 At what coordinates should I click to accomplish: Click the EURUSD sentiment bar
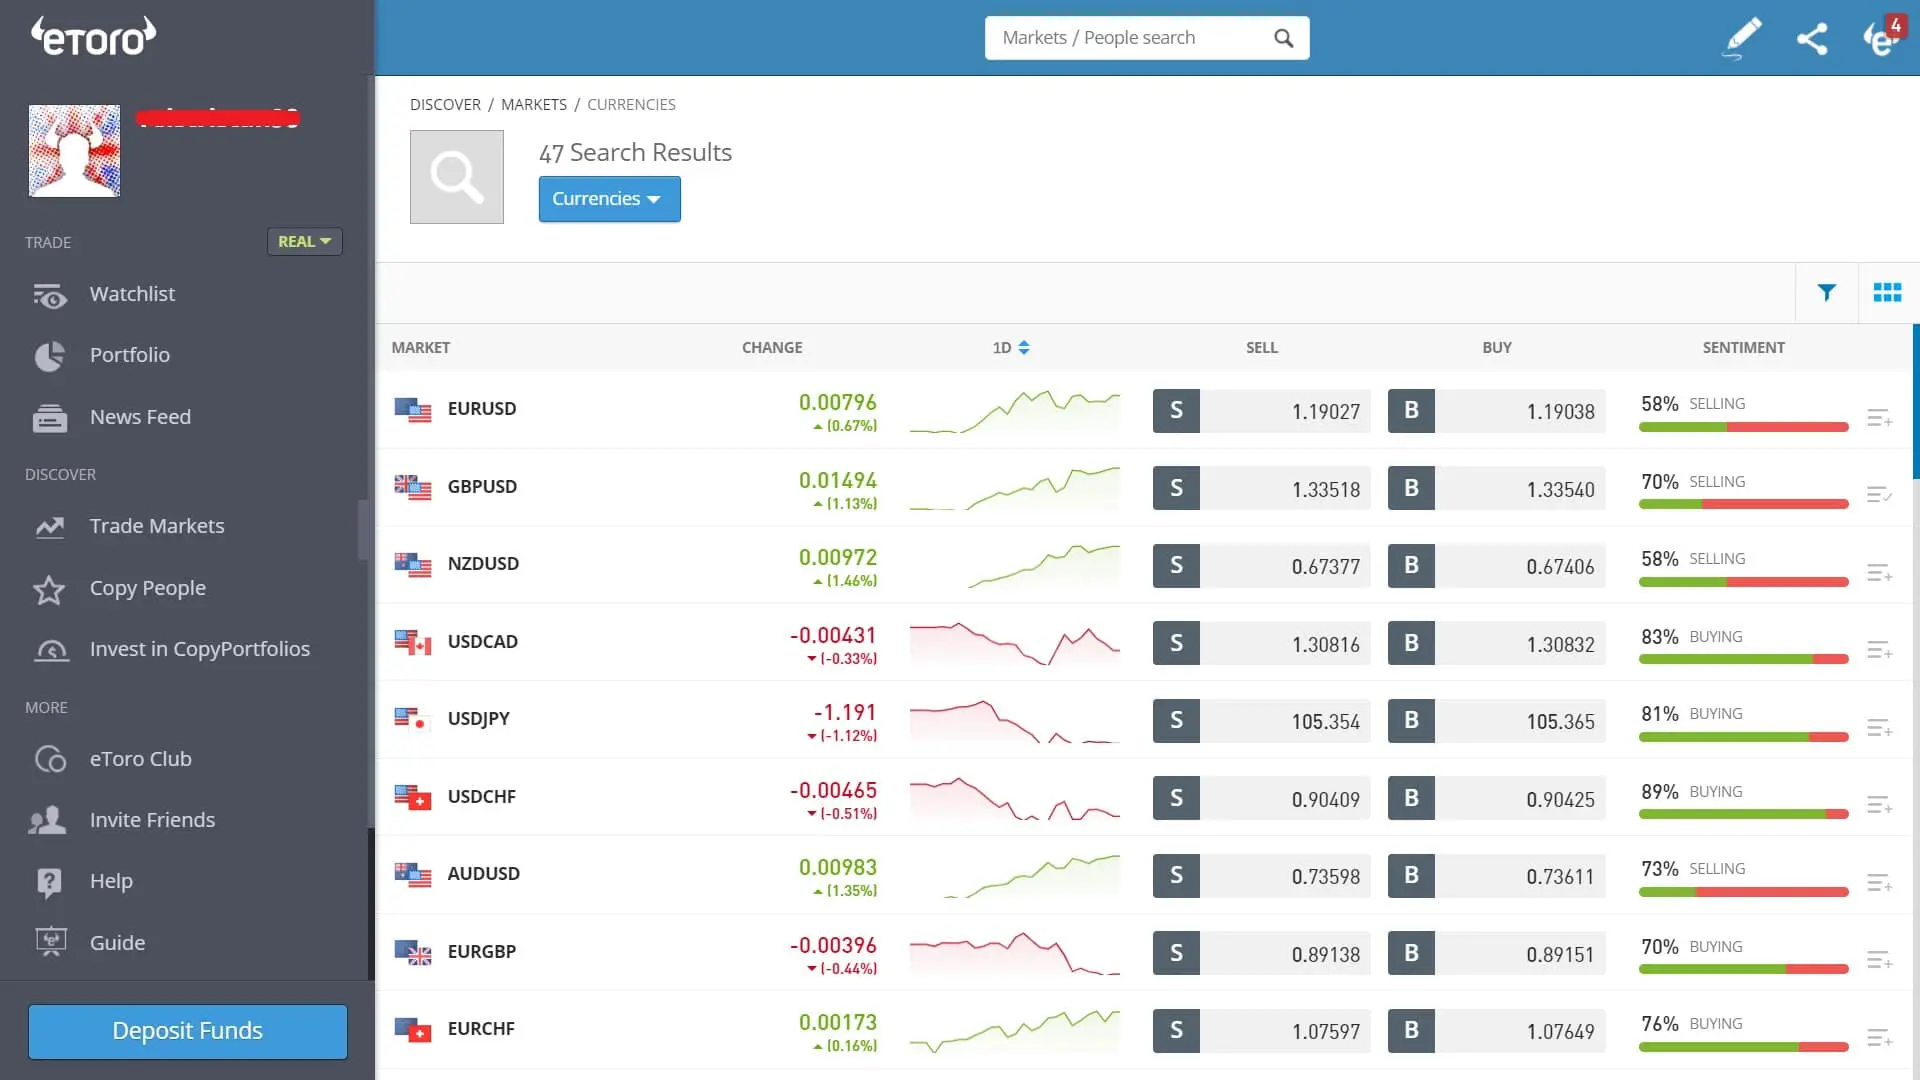[1743, 427]
